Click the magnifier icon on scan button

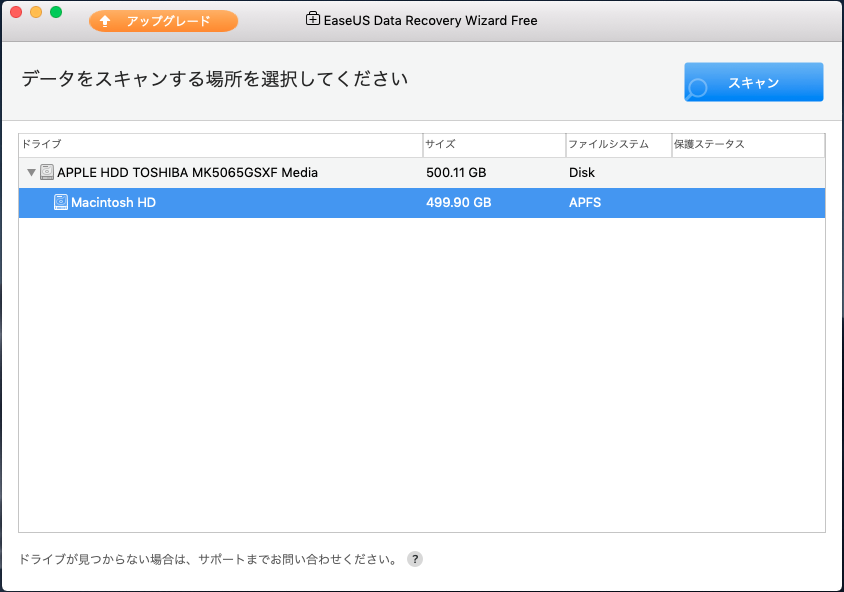[x=697, y=89]
